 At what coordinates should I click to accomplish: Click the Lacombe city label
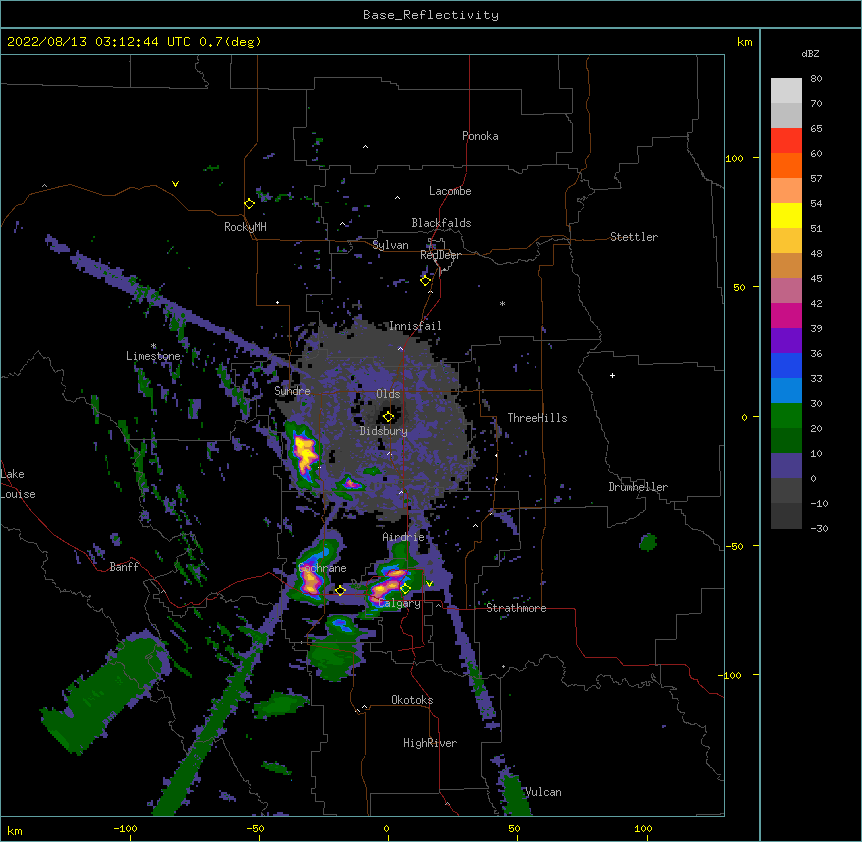click(450, 191)
